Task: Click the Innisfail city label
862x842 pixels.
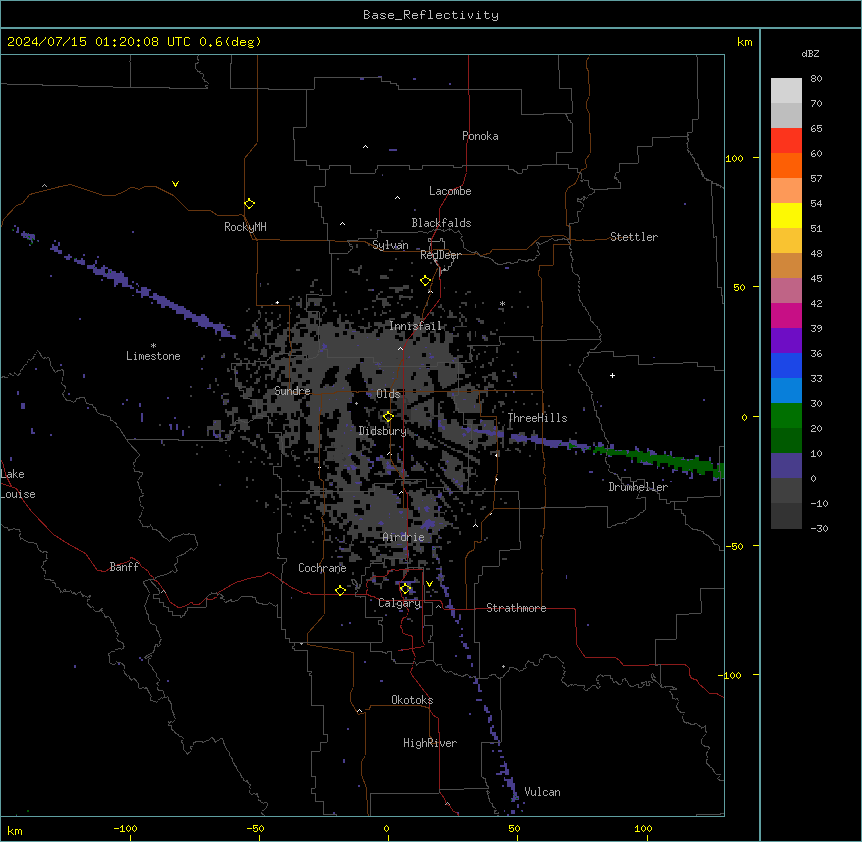Action: point(416,326)
